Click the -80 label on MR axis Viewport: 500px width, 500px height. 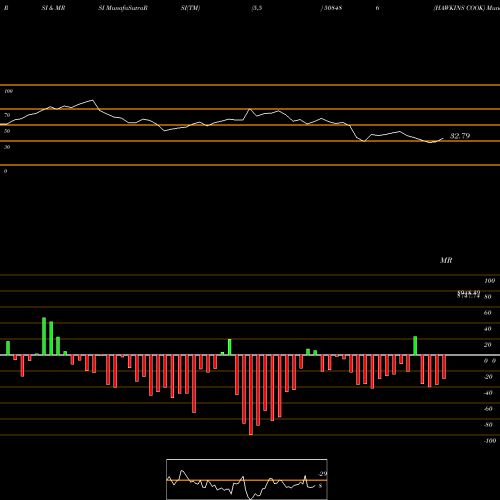tap(488, 425)
